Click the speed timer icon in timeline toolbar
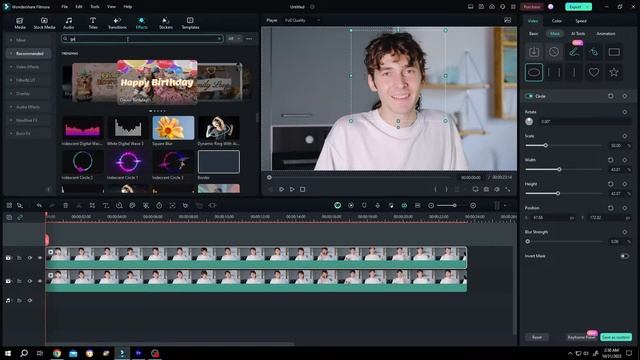This screenshot has width=640, height=360. point(159,205)
